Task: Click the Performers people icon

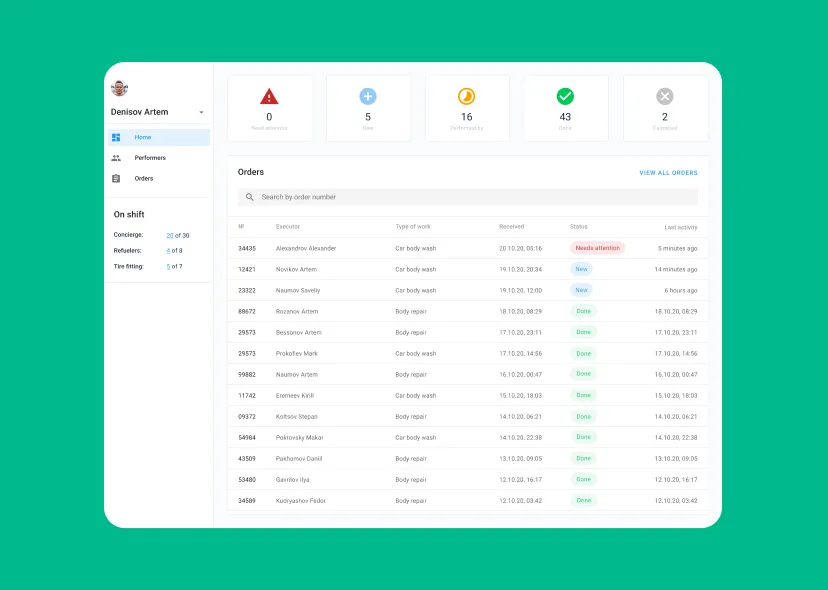Action: pos(116,158)
